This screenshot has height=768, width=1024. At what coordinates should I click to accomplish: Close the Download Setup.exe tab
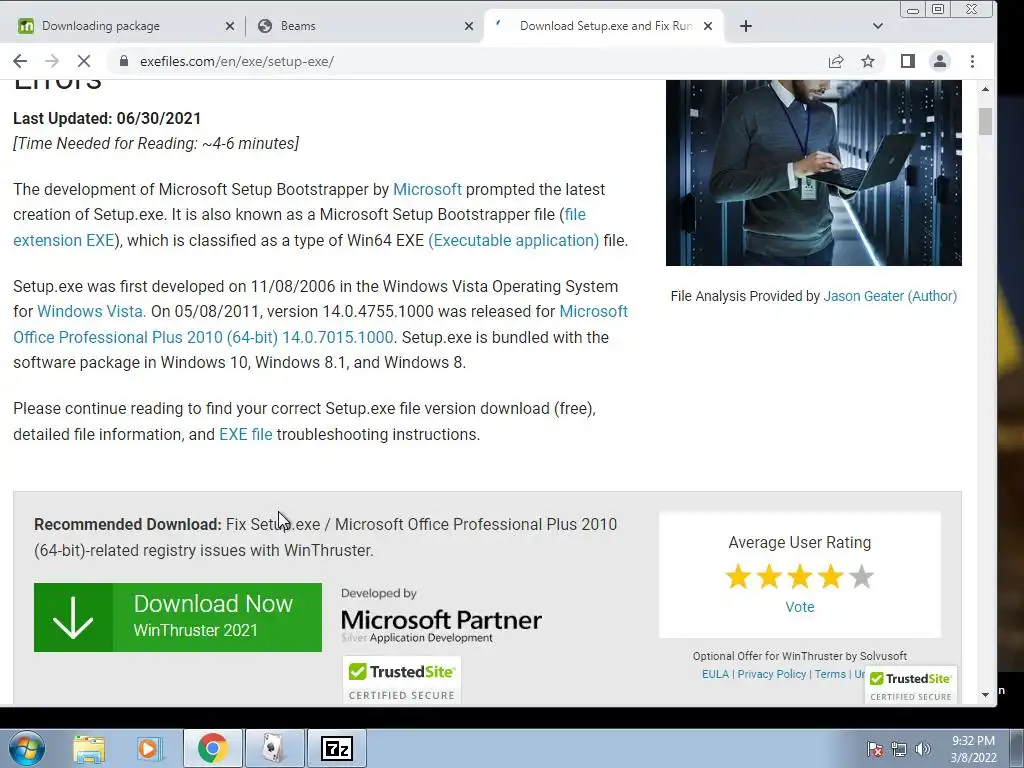click(708, 26)
